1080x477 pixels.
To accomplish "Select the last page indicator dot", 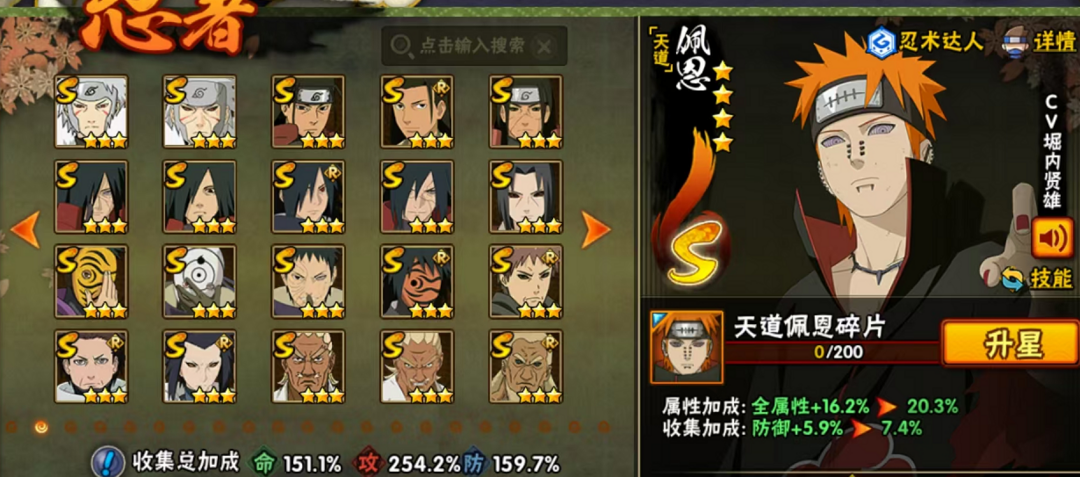I will 604,427.
